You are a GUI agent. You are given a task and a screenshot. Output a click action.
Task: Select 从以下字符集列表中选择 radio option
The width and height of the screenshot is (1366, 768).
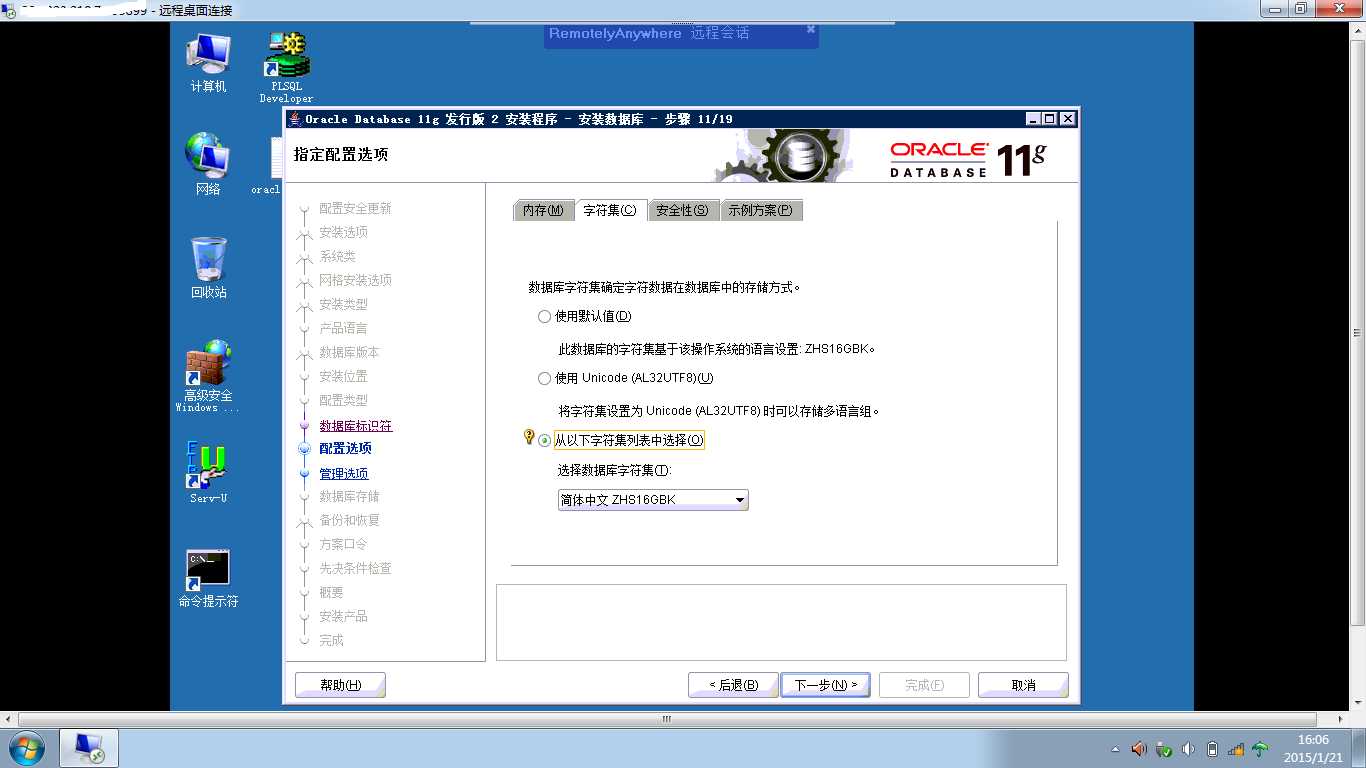coord(621,440)
